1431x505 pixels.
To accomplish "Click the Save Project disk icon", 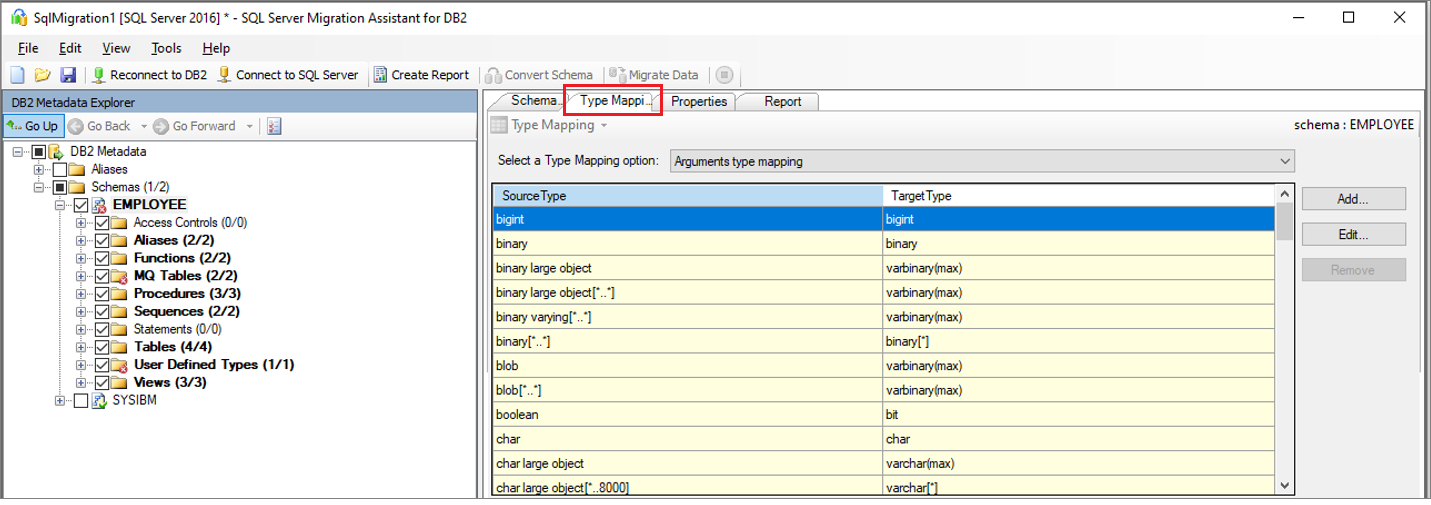I will 67,75.
